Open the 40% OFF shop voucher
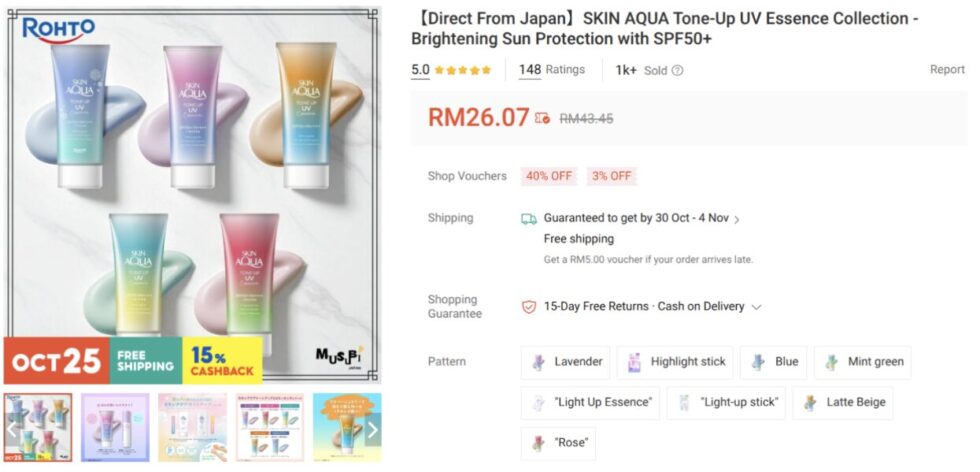This screenshot has width=980, height=472. (x=549, y=176)
